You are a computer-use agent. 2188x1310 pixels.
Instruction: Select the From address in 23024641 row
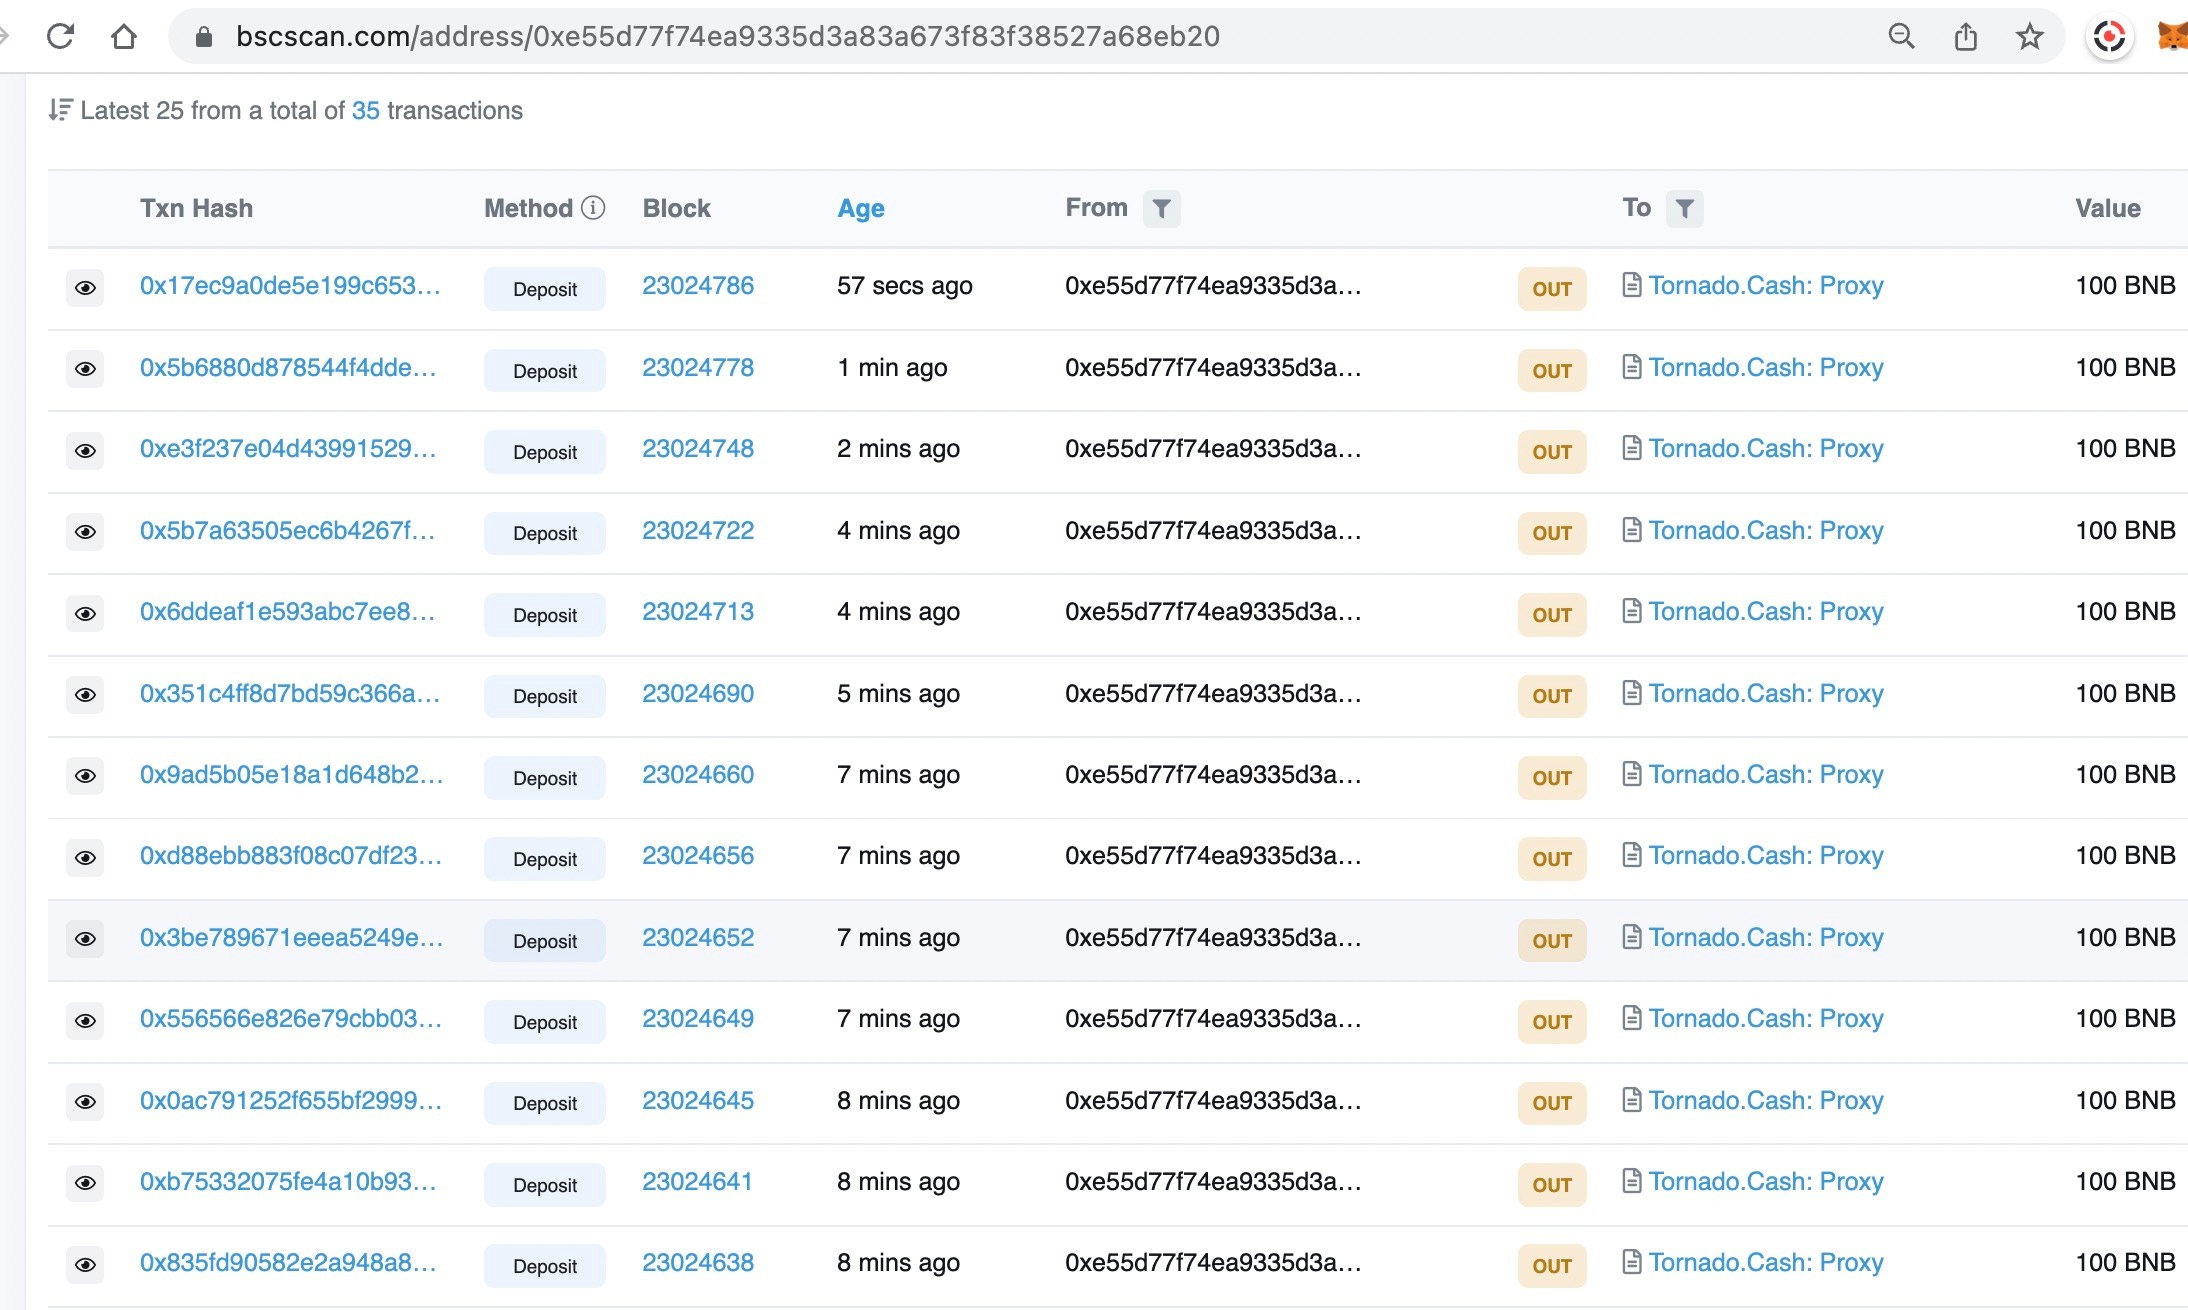click(1213, 1181)
